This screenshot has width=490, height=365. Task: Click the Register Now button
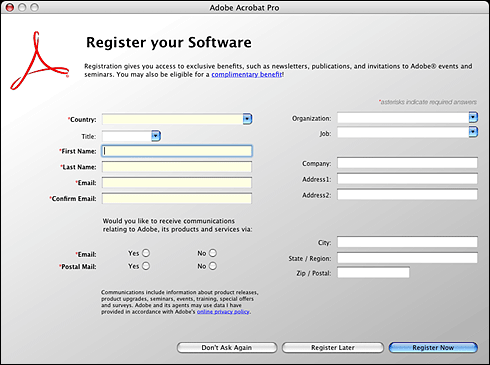click(x=433, y=348)
